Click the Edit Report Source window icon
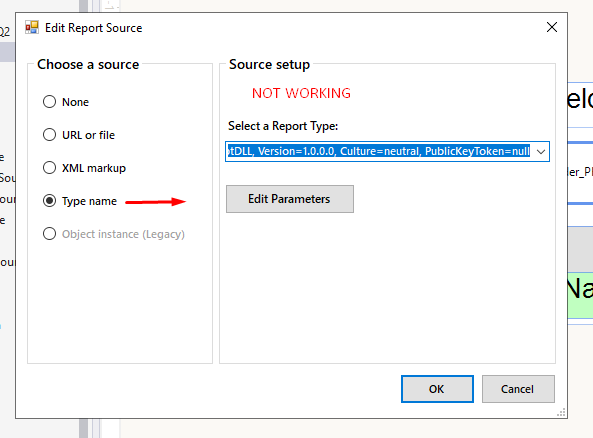This screenshot has height=438, width=593. click(32, 28)
